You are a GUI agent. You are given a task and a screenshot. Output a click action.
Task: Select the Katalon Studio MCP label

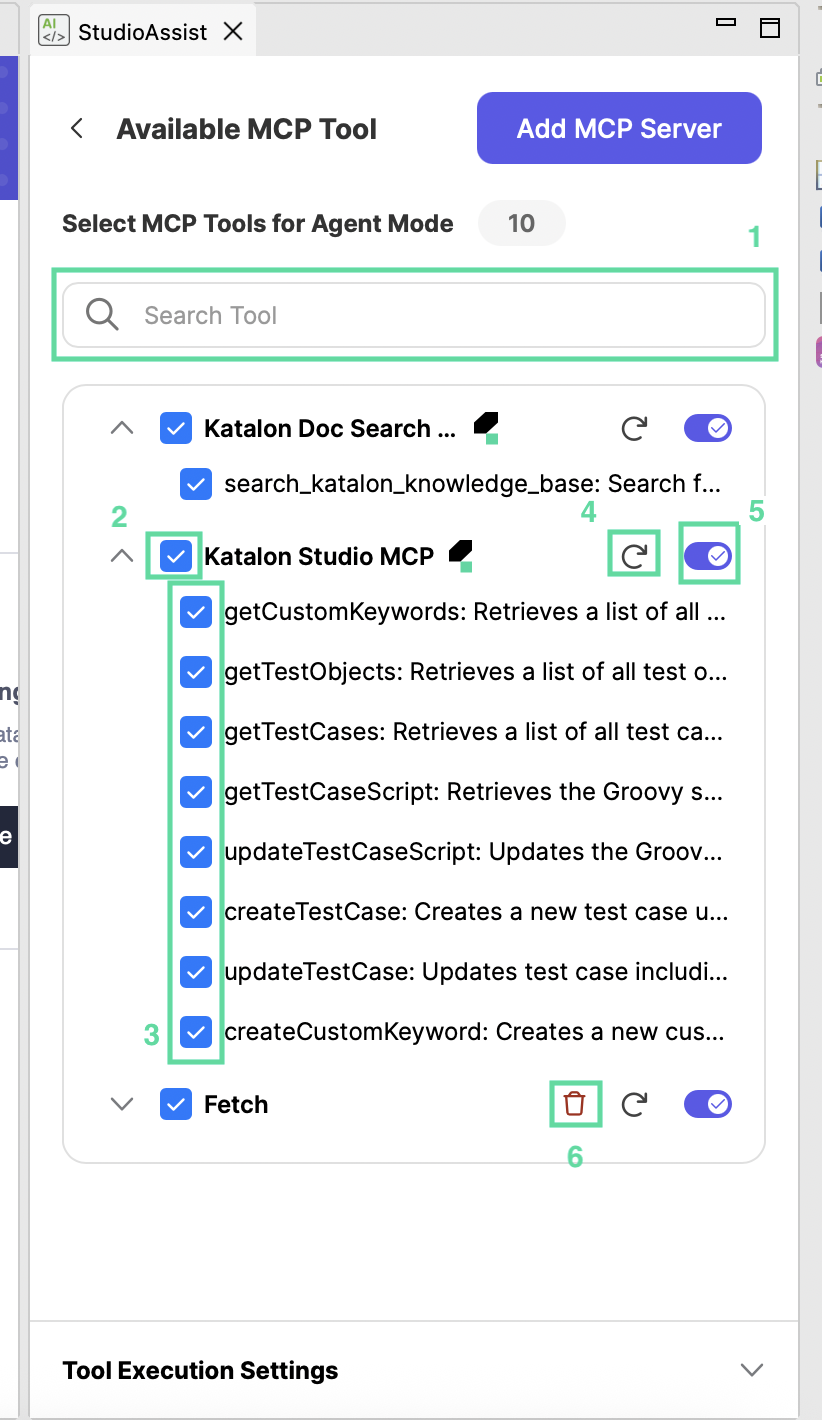319,556
